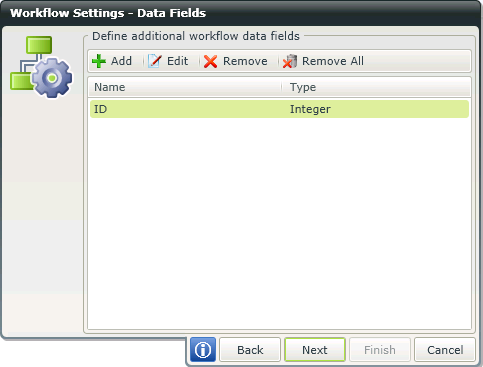Viewport: 483px width, 367px height.
Task: Click the workflow gear diagram icon
Action: point(41,67)
